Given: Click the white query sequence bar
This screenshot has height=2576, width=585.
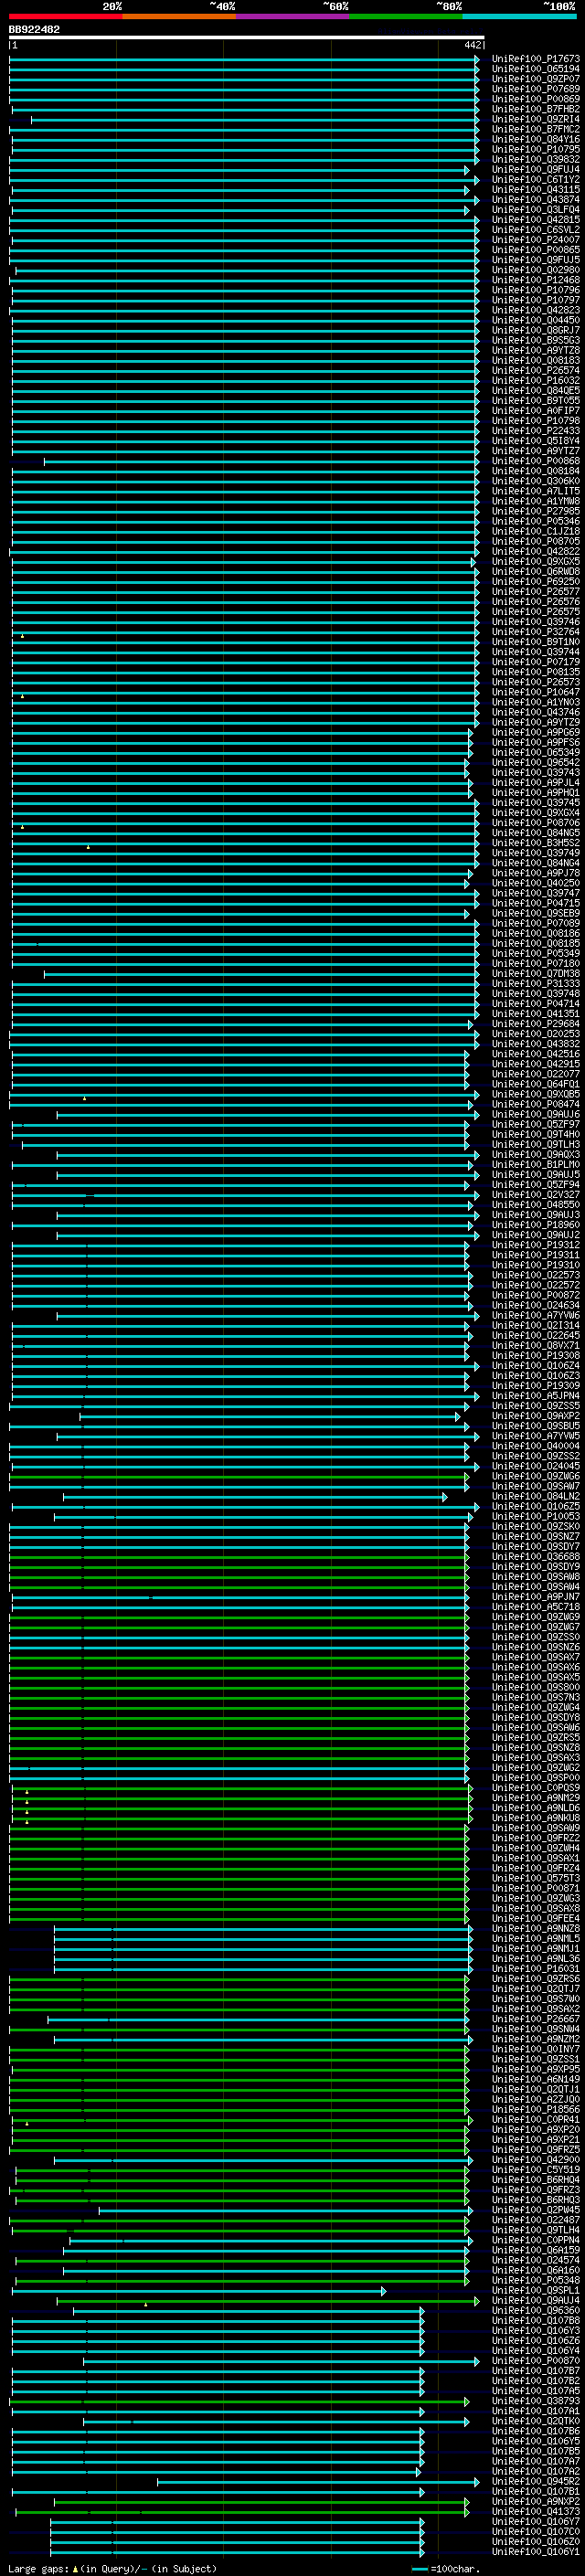Looking at the screenshot, I should tap(247, 38).
